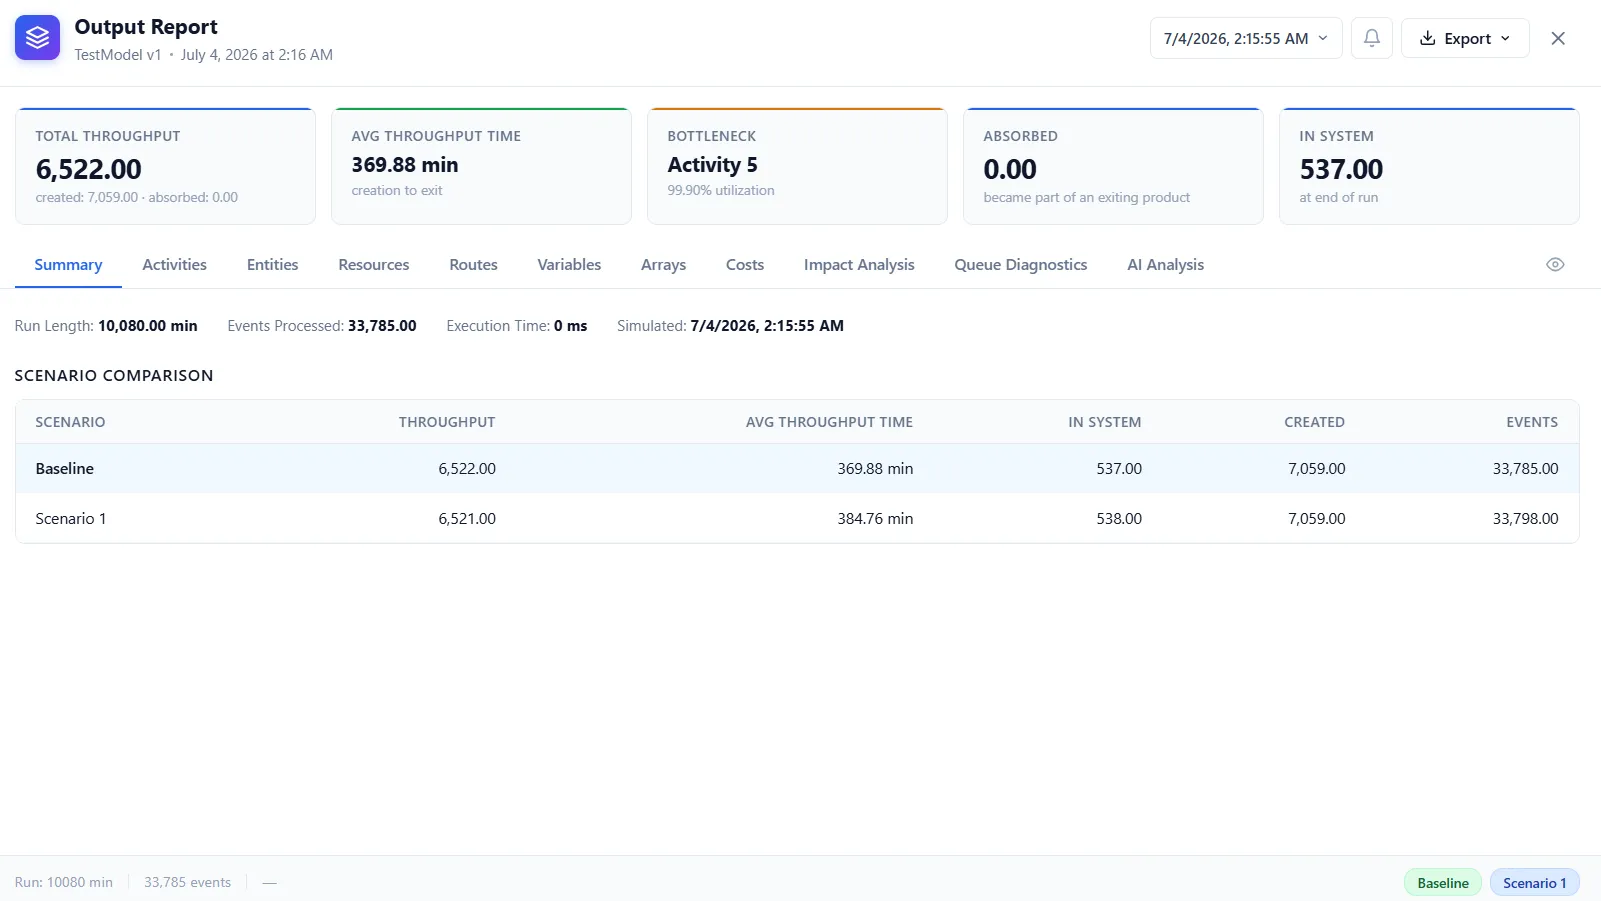Screen dimensions: 1601x901
Task: Close the Output Report panel
Action: (1558, 38)
